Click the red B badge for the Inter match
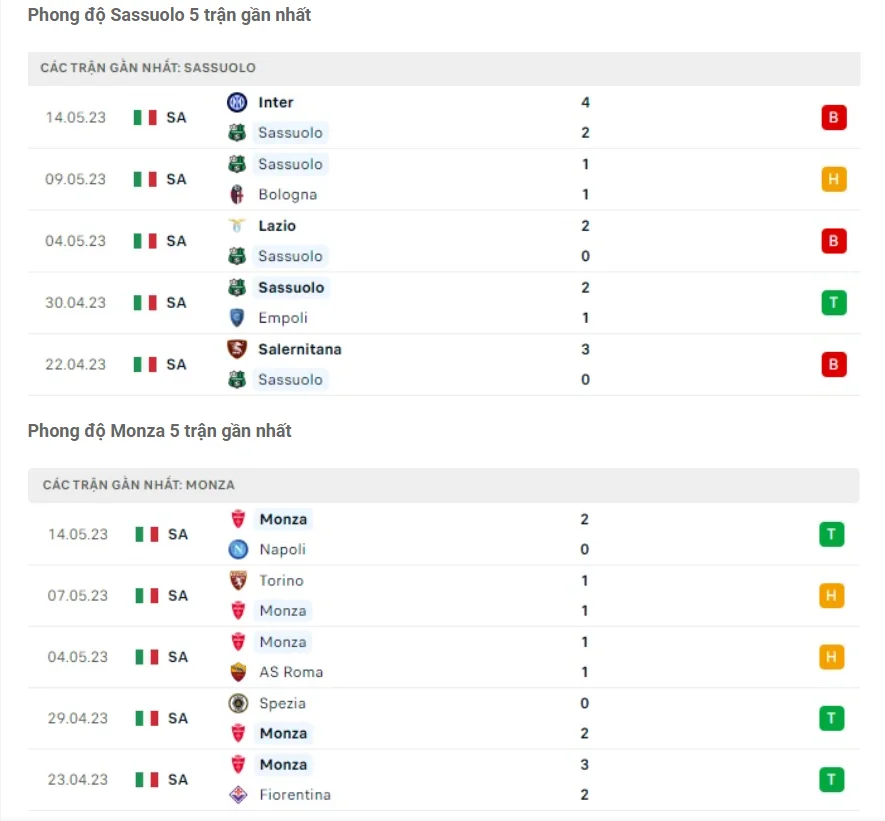The height and width of the screenshot is (821, 885). [x=833, y=116]
